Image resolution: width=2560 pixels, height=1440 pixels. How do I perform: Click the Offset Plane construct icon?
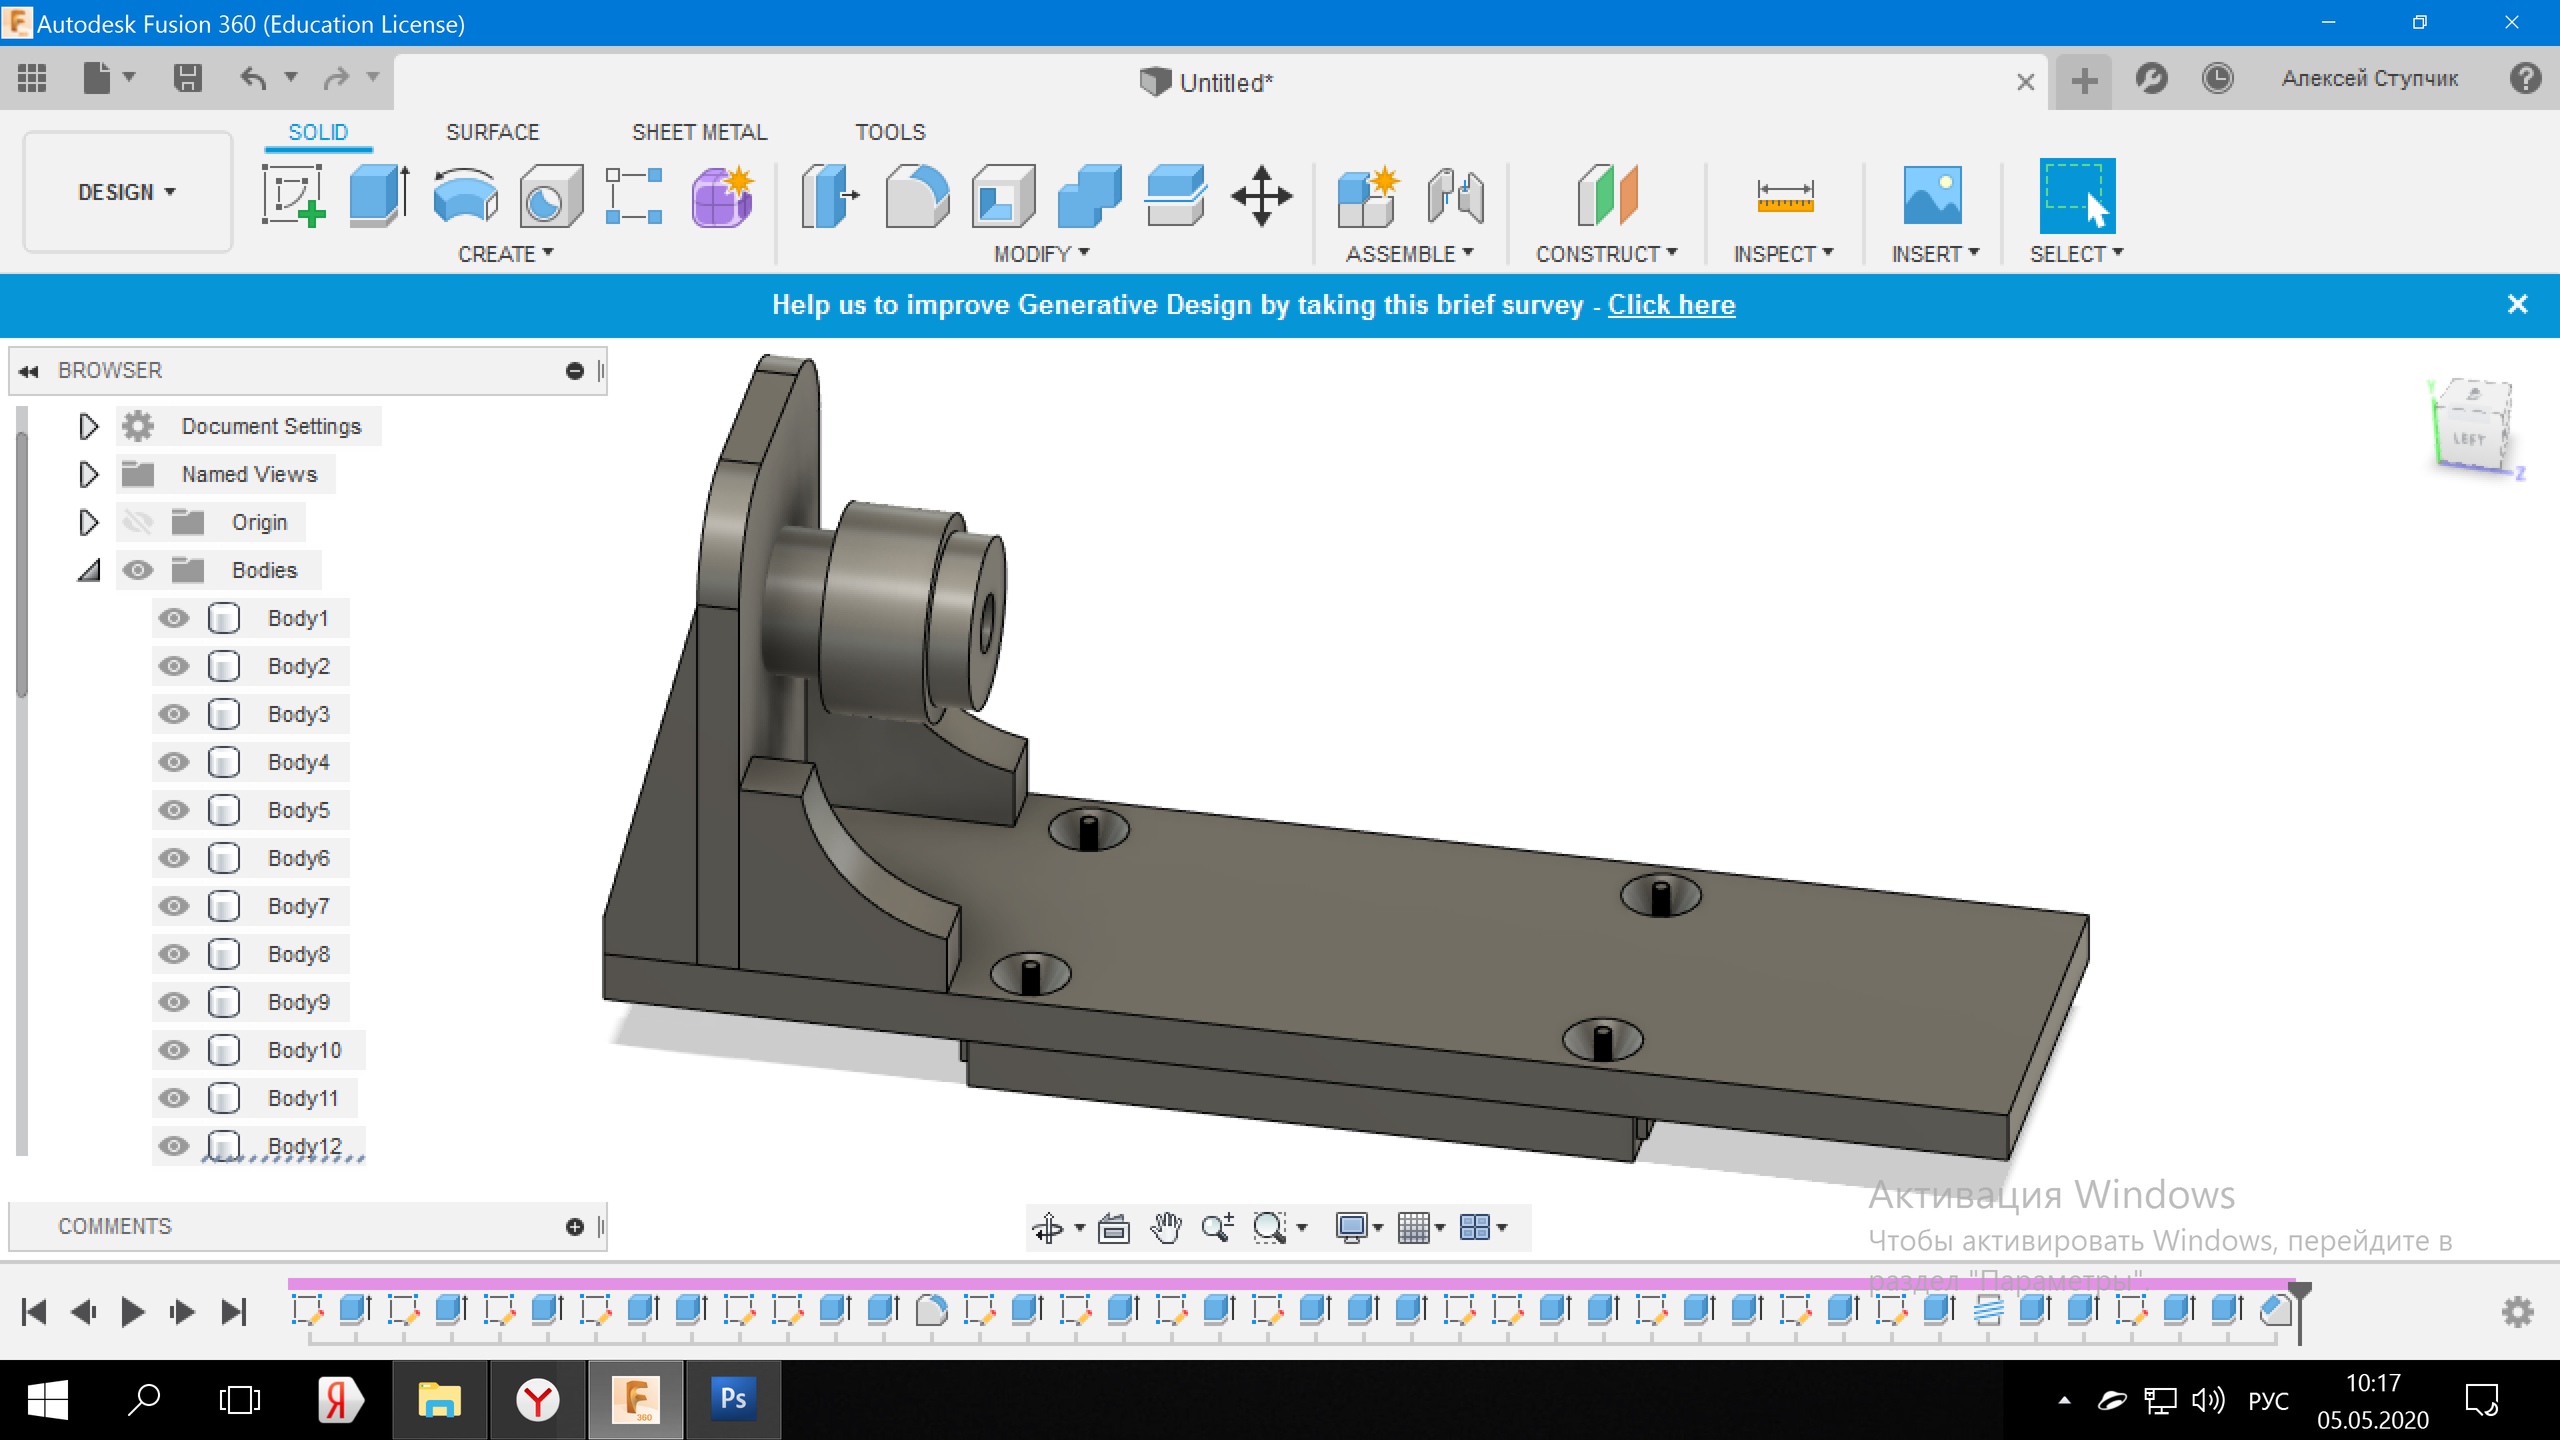(x=1606, y=195)
